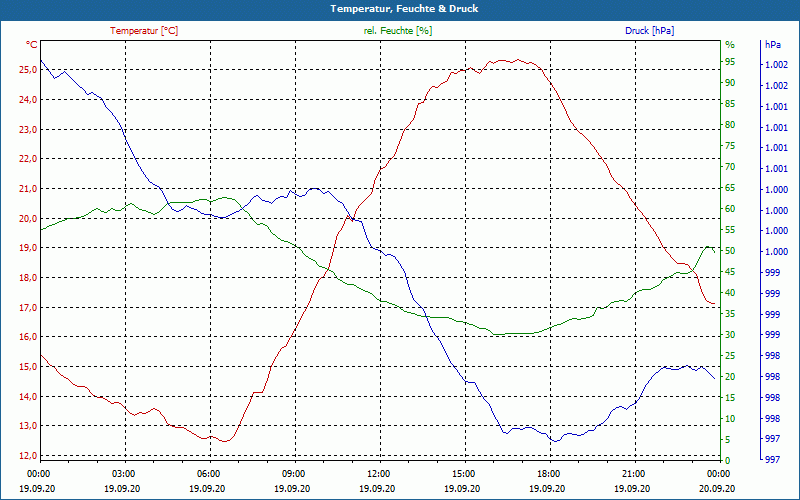
Task: Click temperature axis value '13,0'
Action: tap(28, 426)
